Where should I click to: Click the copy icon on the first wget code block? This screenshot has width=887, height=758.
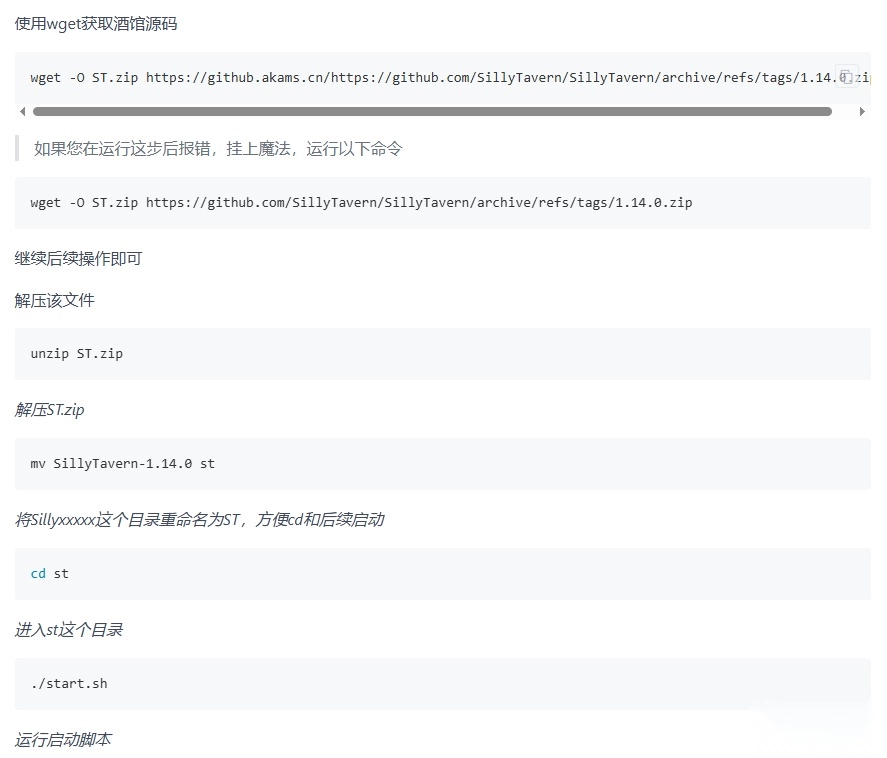(846, 76)
